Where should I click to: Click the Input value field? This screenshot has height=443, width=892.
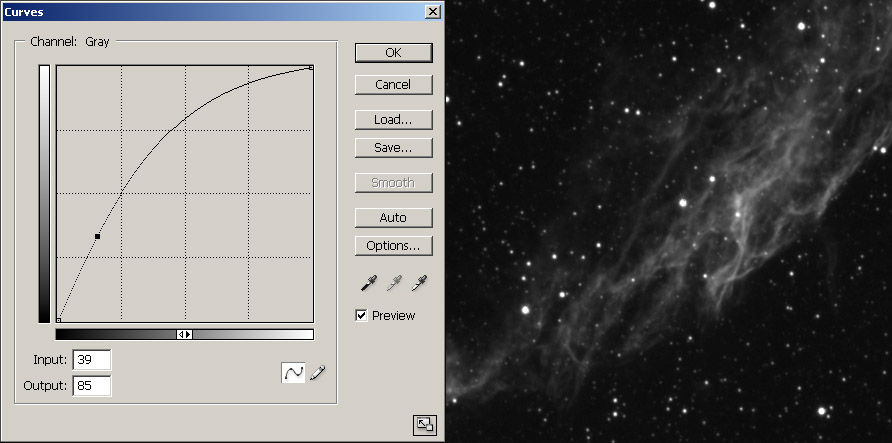[91, 360]
